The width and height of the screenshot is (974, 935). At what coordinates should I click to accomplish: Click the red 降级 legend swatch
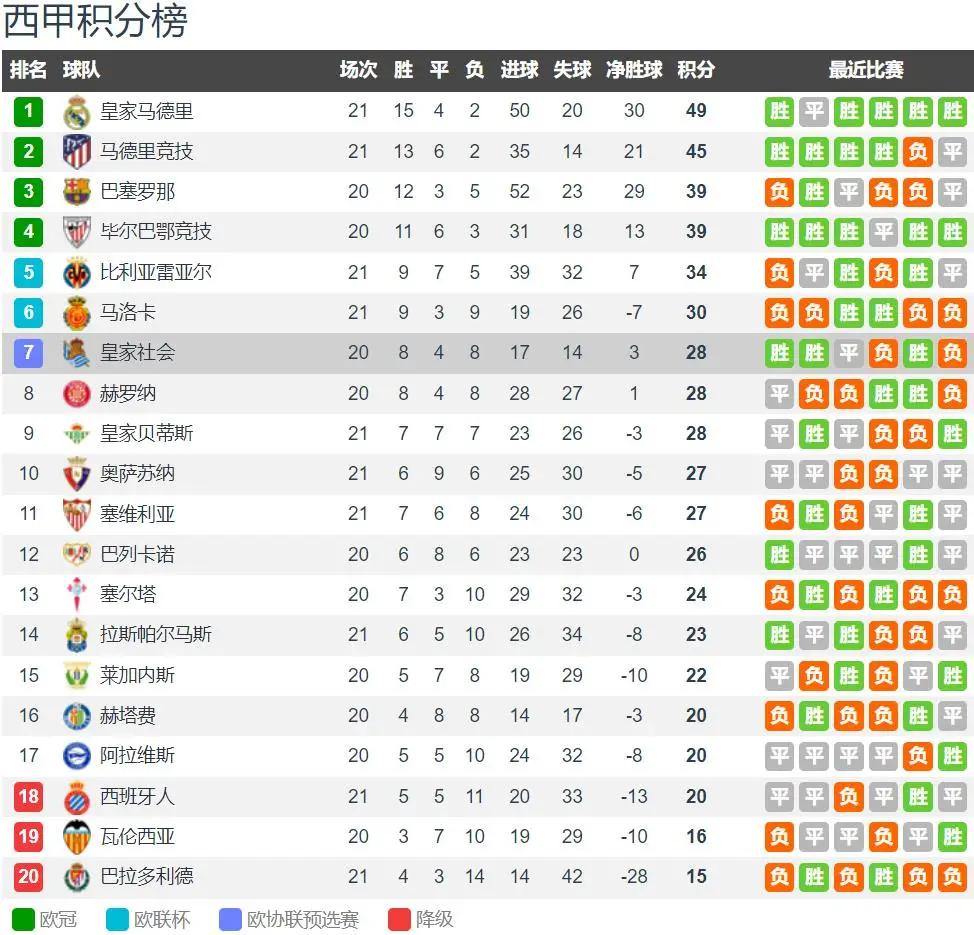click(400, 919)
